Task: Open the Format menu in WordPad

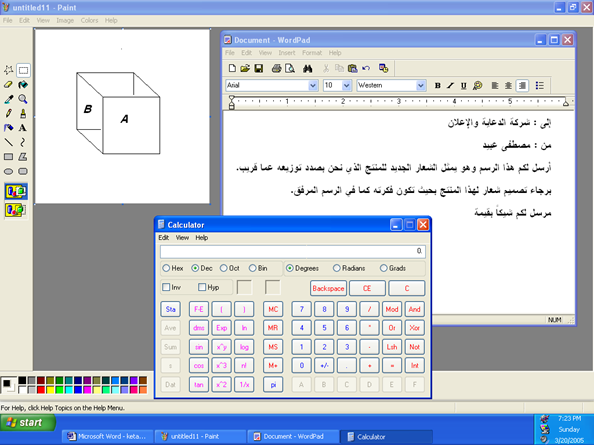Action: coord(312,53)
